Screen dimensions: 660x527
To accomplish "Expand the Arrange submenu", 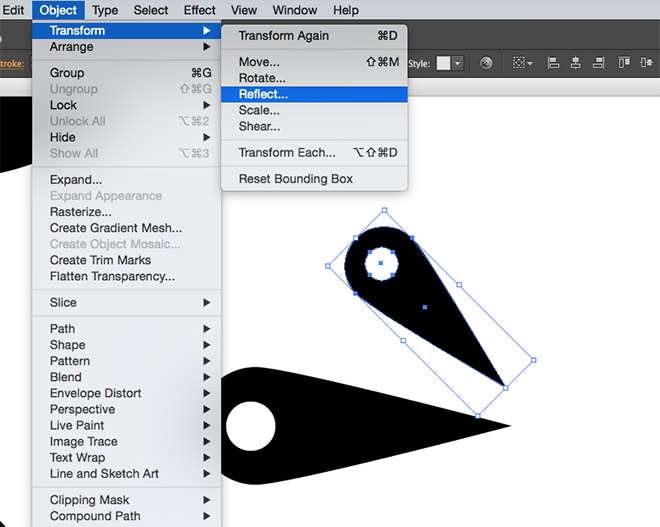I will pyautogui.click(x=127, y=47).
